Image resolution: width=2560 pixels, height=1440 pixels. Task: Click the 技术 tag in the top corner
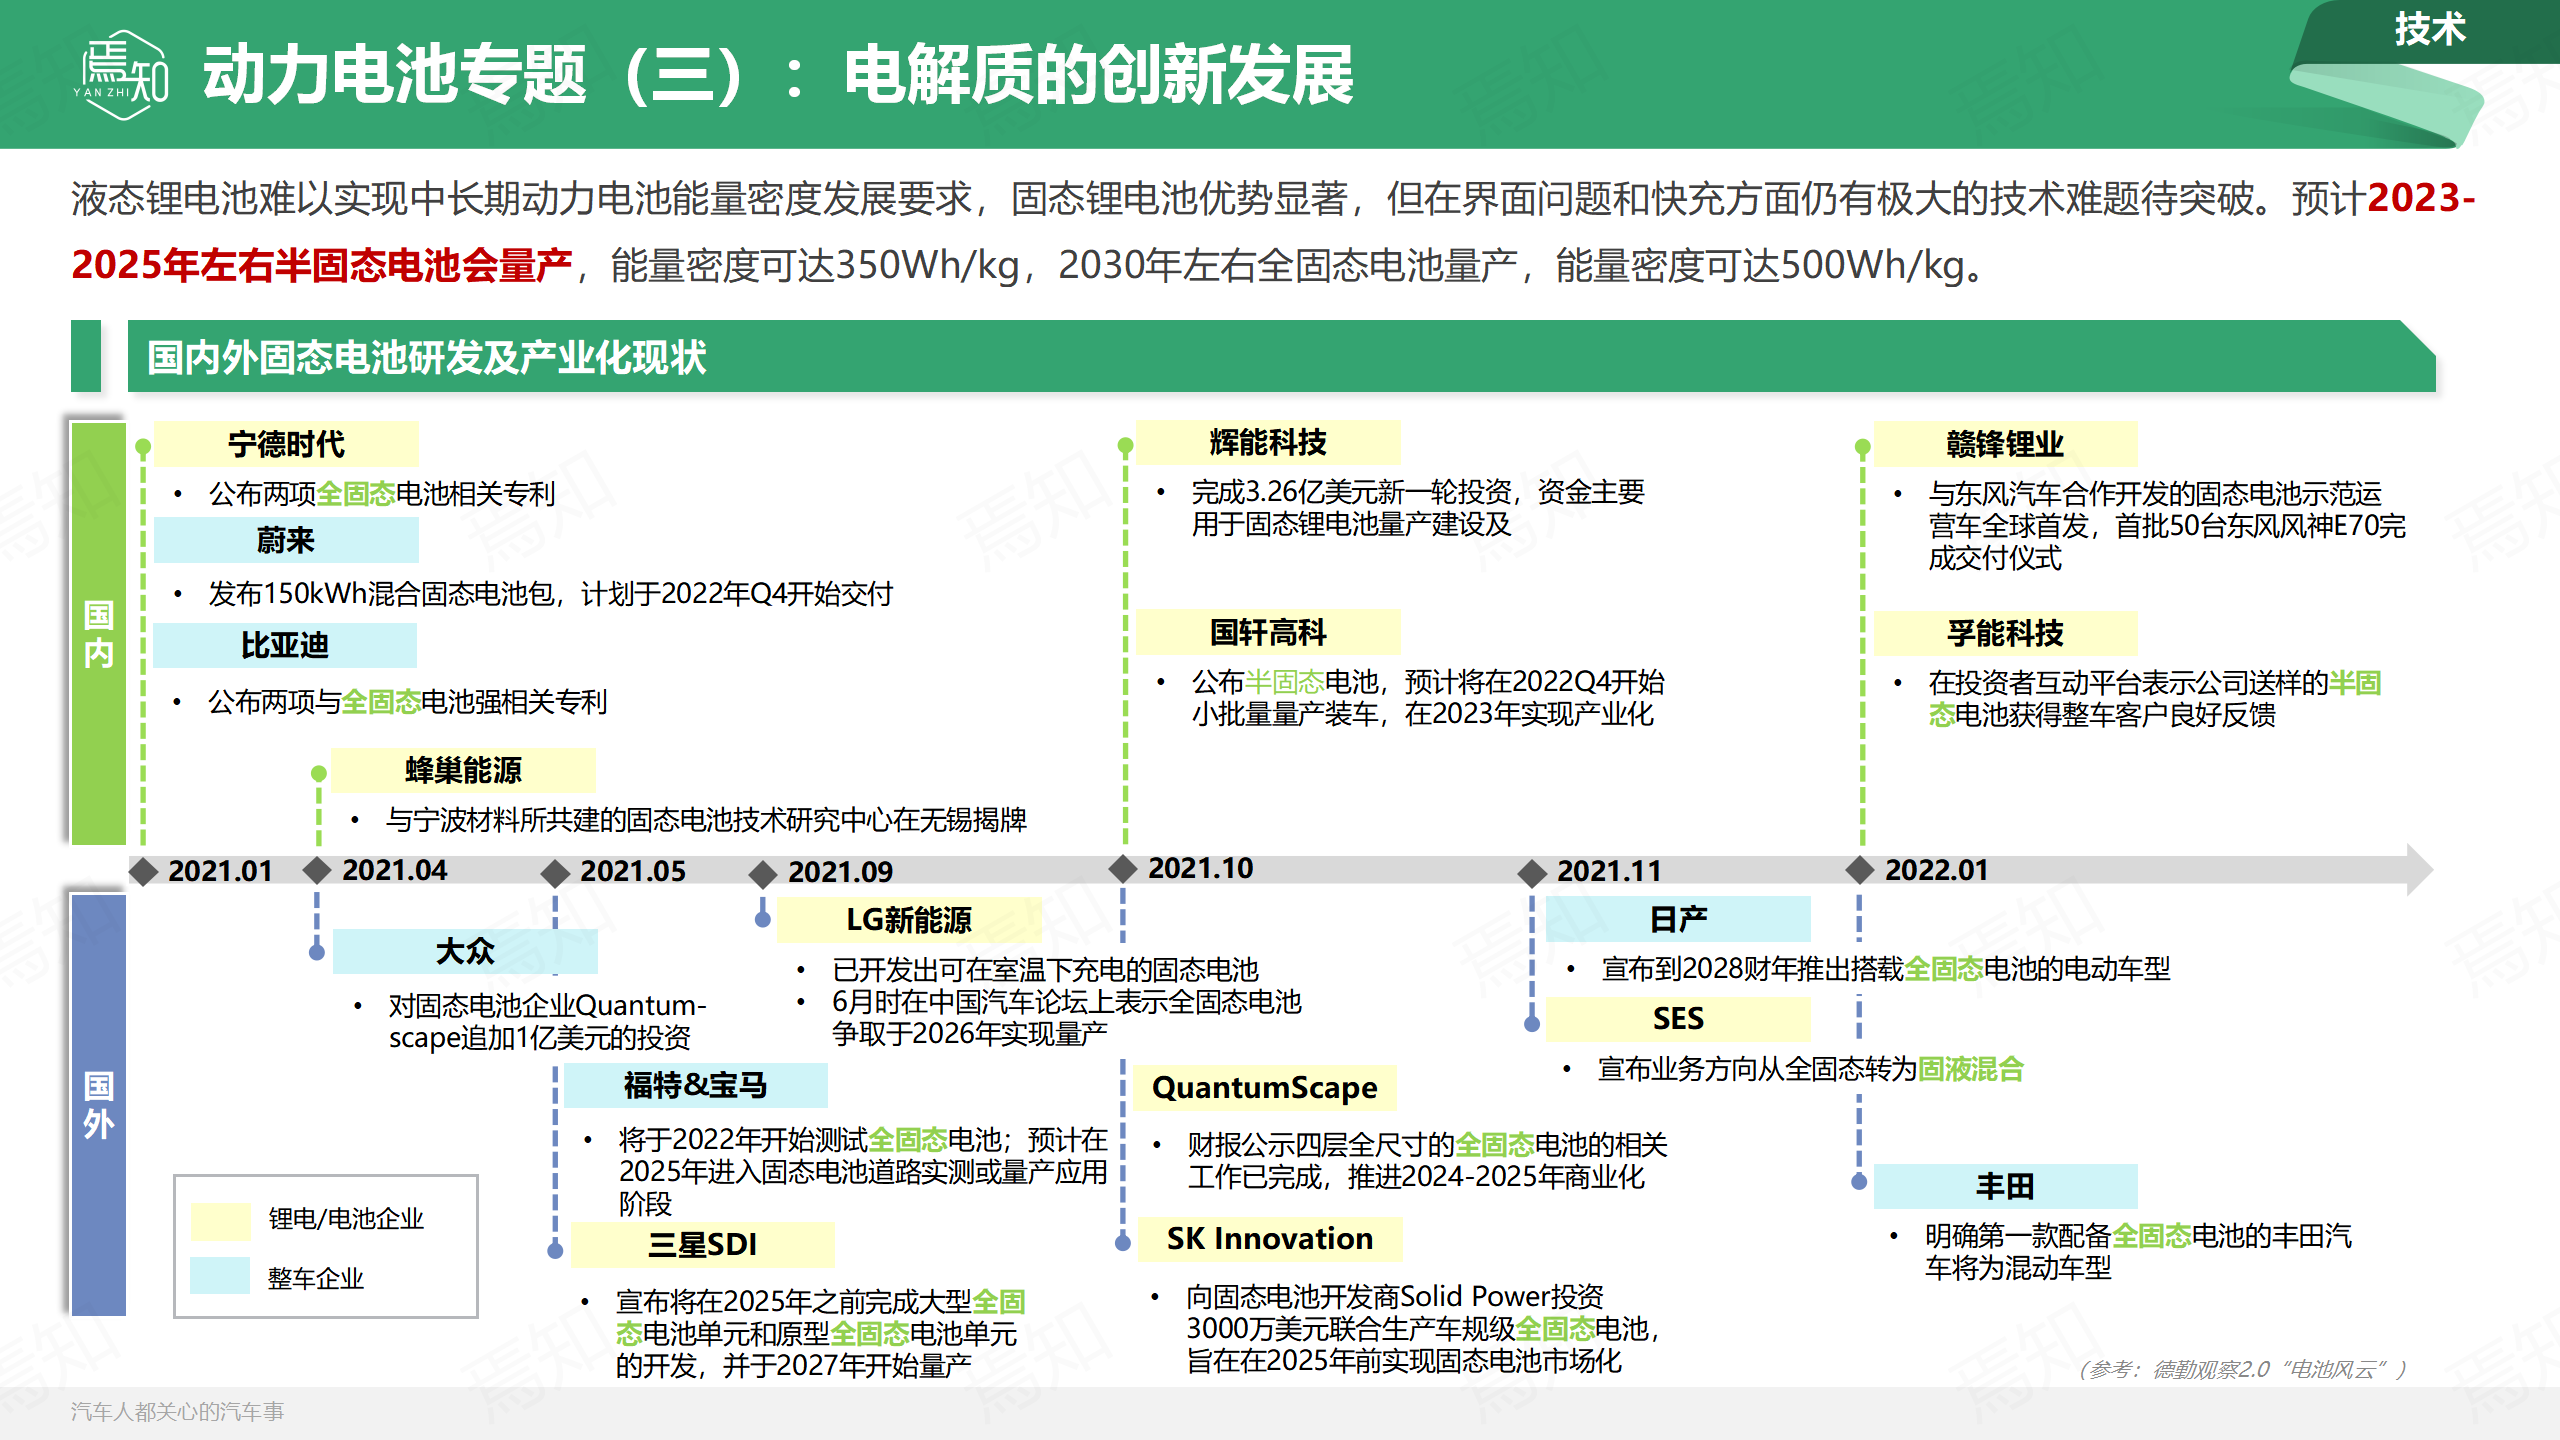(2429, 29)
